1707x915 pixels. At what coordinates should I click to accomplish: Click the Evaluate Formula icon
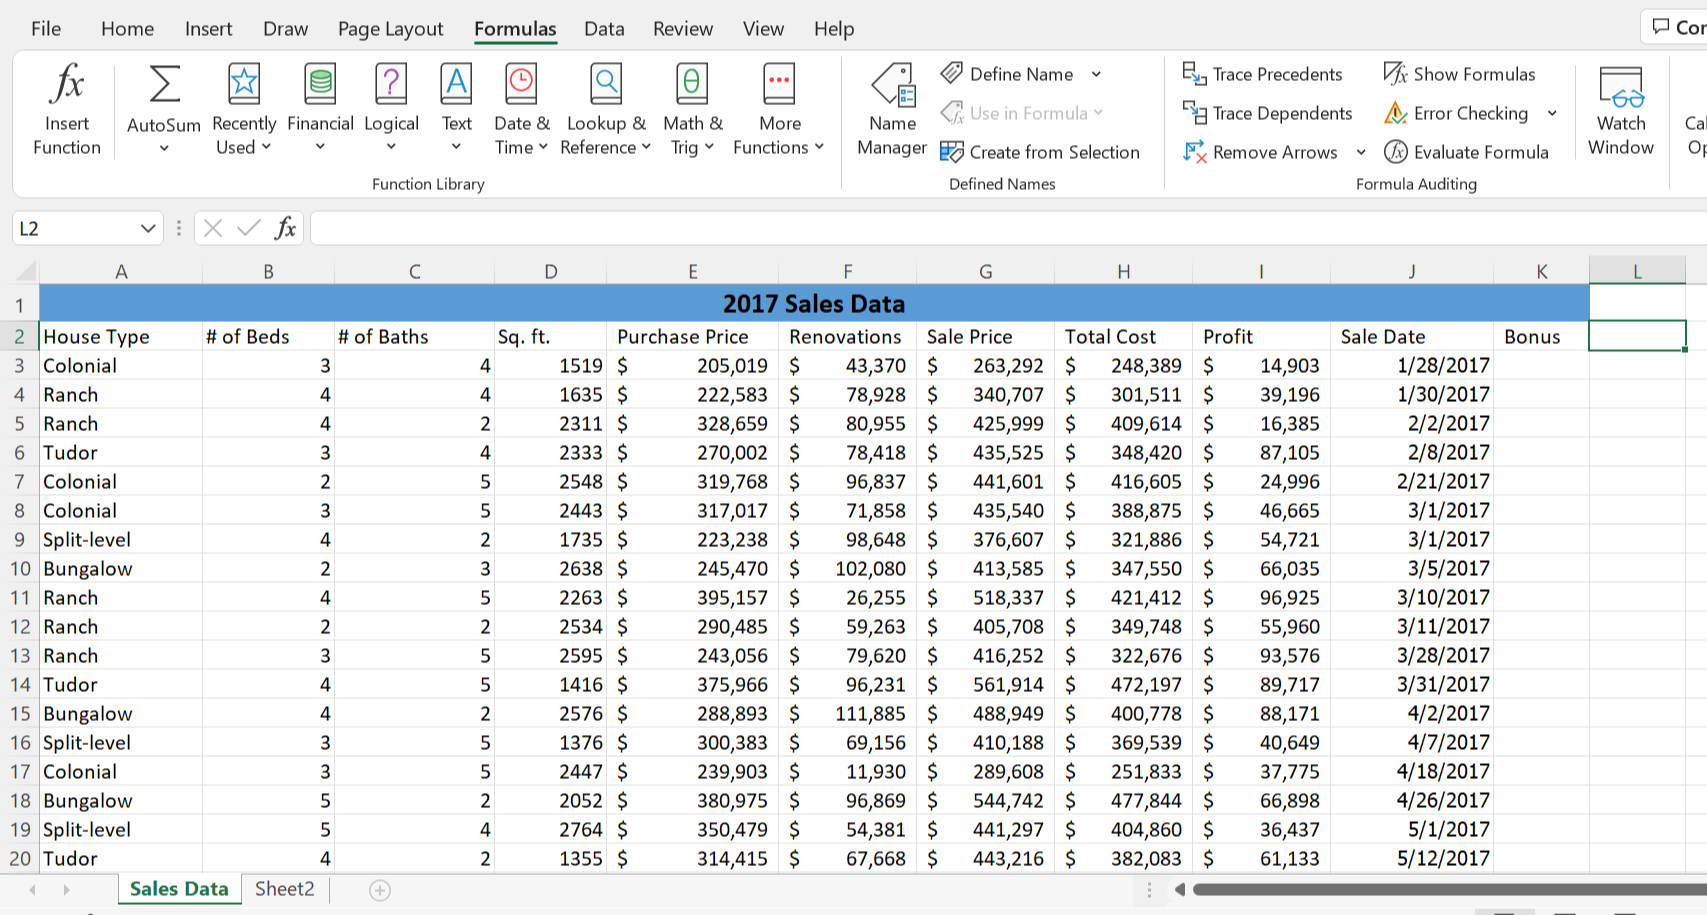point(1467,152)
